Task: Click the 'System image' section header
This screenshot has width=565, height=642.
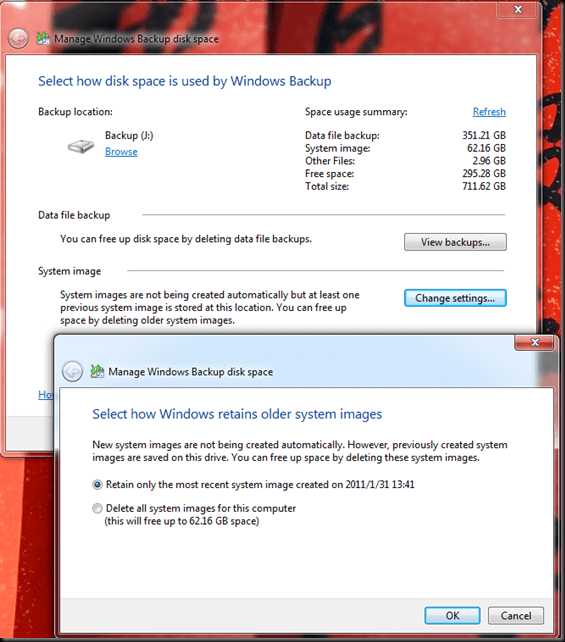Action: (x=70, y=271)
